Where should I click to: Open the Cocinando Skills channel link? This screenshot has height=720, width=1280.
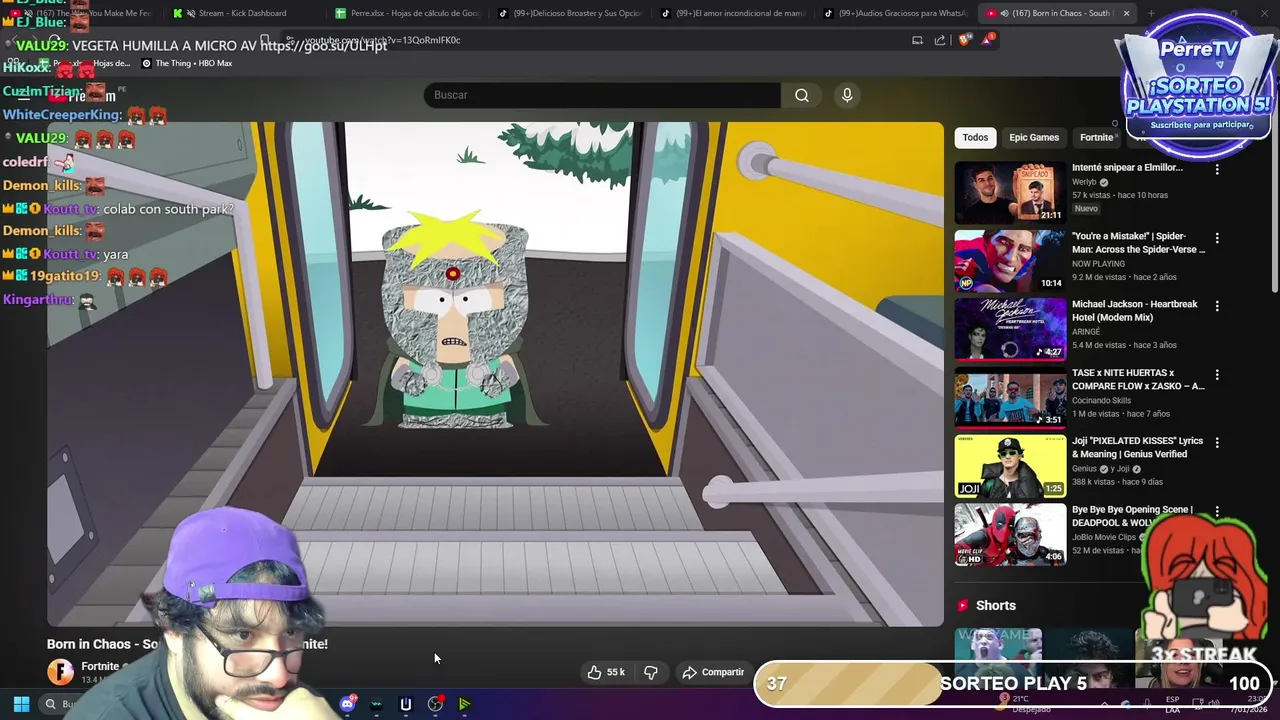point(1101,400)
